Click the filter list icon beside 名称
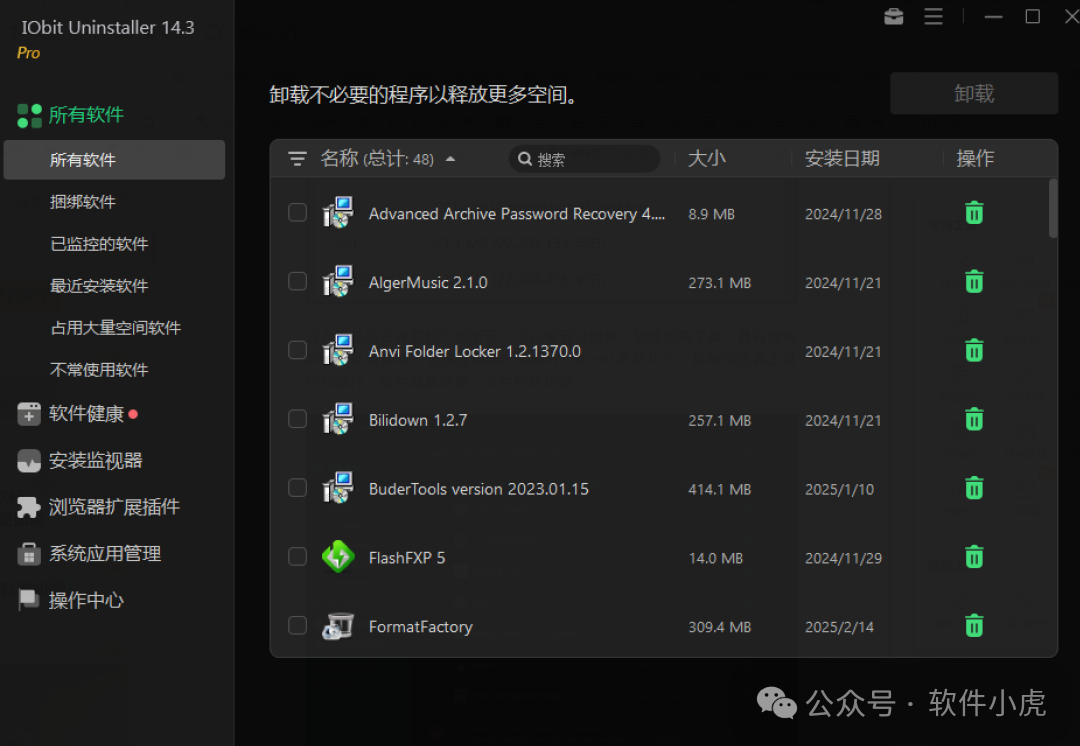Screen dimensions: 1080x746 [298, 159]
